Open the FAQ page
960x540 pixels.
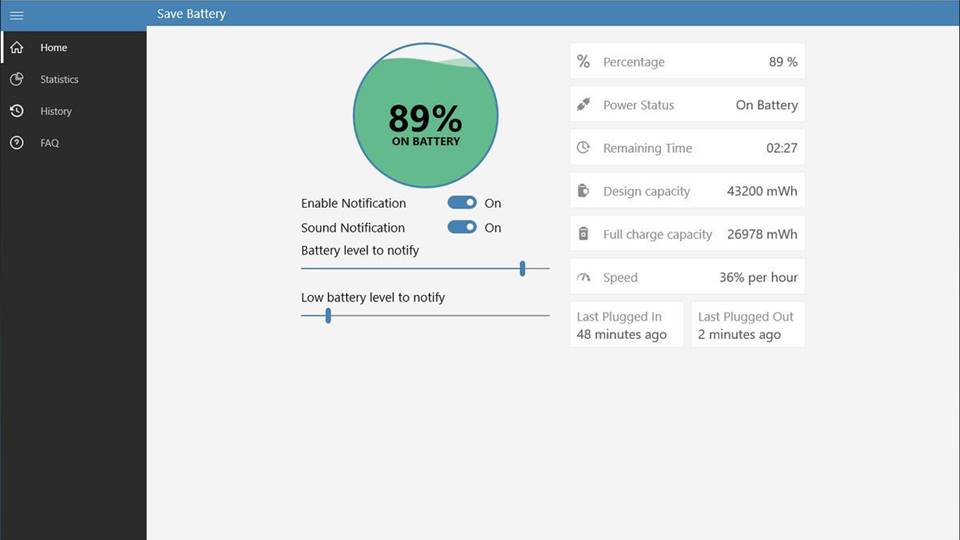[x=50, y=143]
